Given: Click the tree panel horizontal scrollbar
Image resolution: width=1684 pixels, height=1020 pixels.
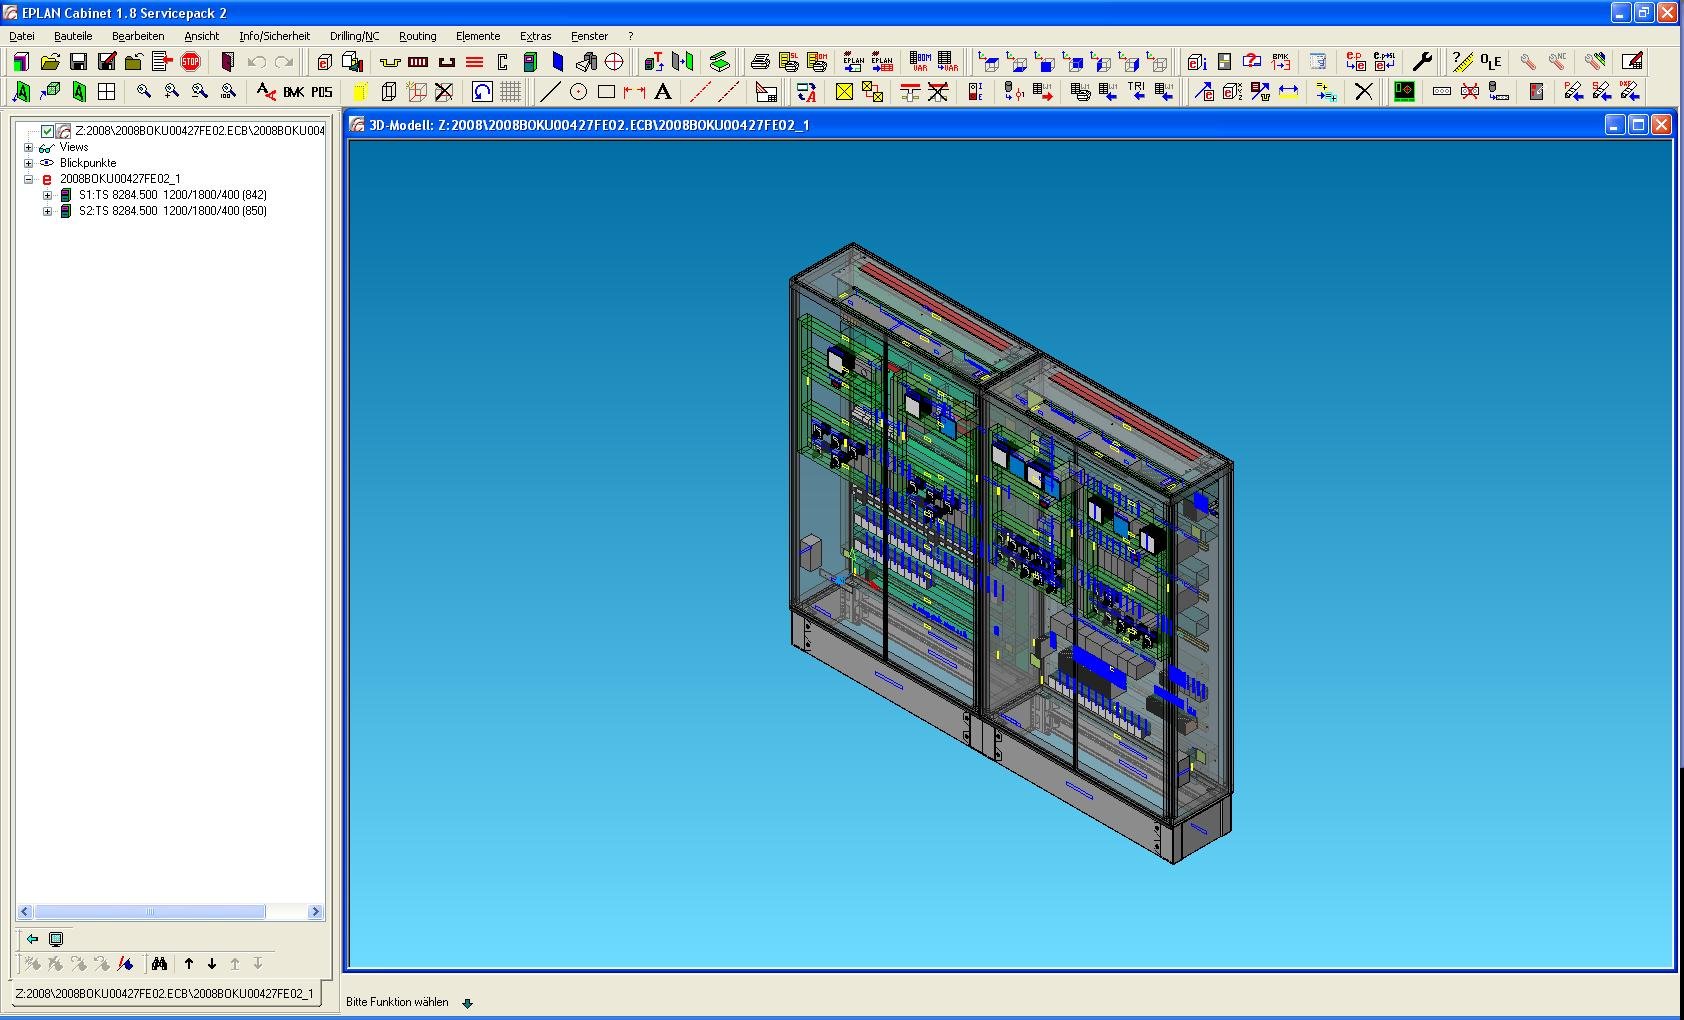Looking at the screenshot, I should click(170, 912).
